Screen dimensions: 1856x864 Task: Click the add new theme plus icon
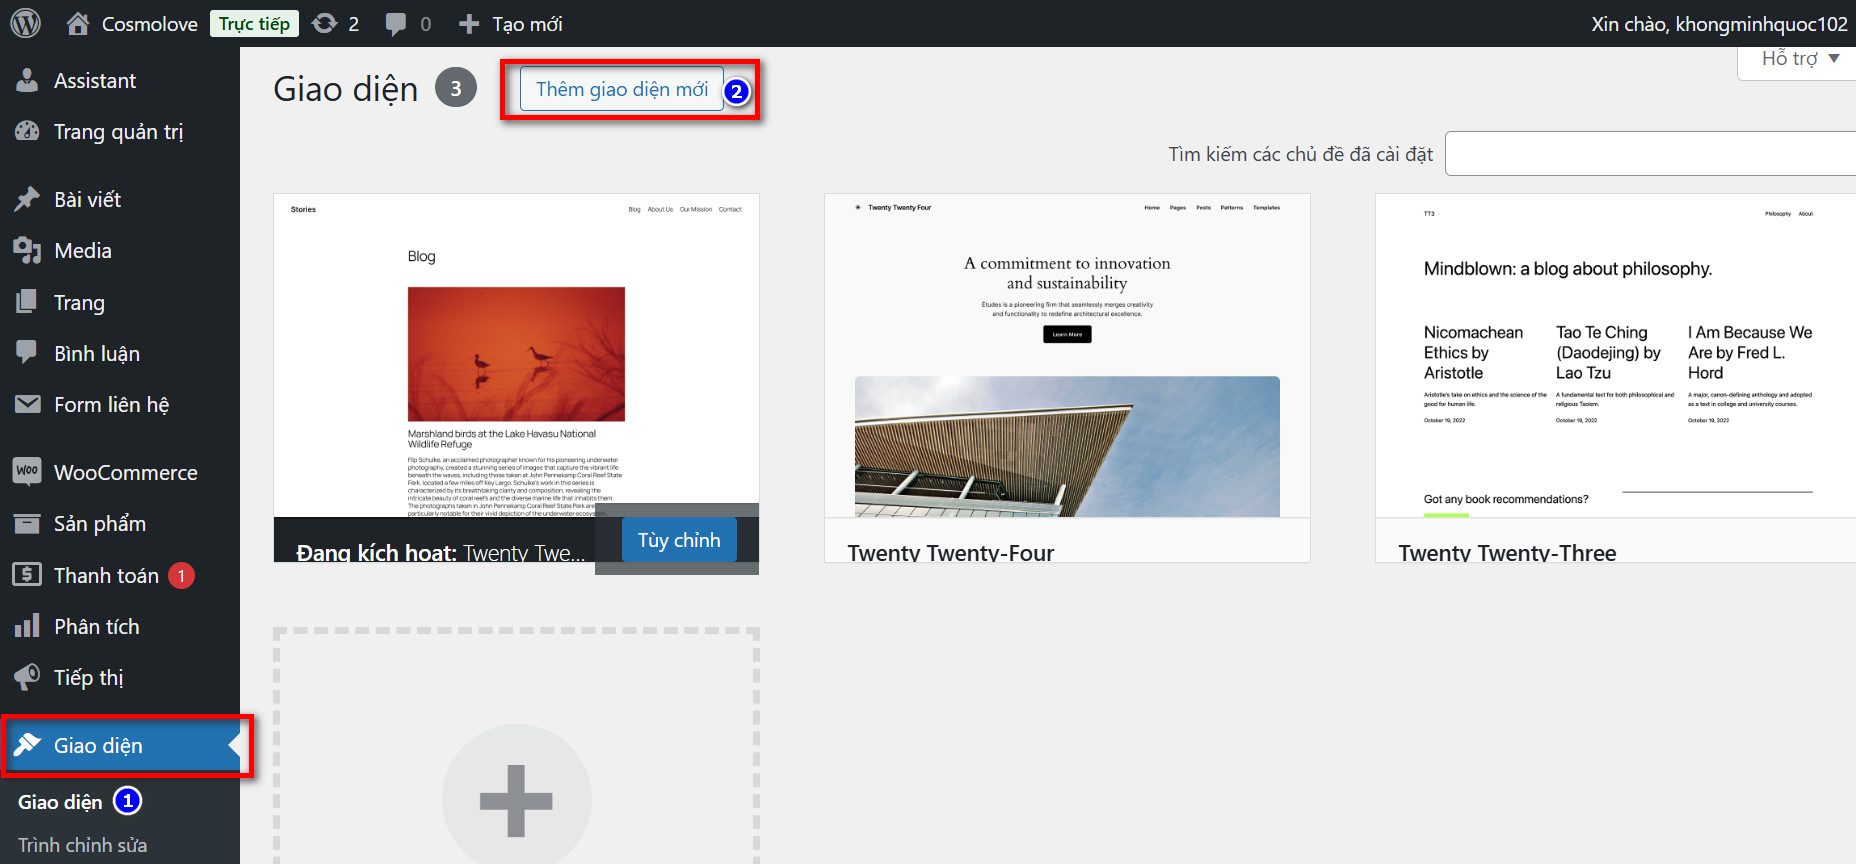(516, 800)
